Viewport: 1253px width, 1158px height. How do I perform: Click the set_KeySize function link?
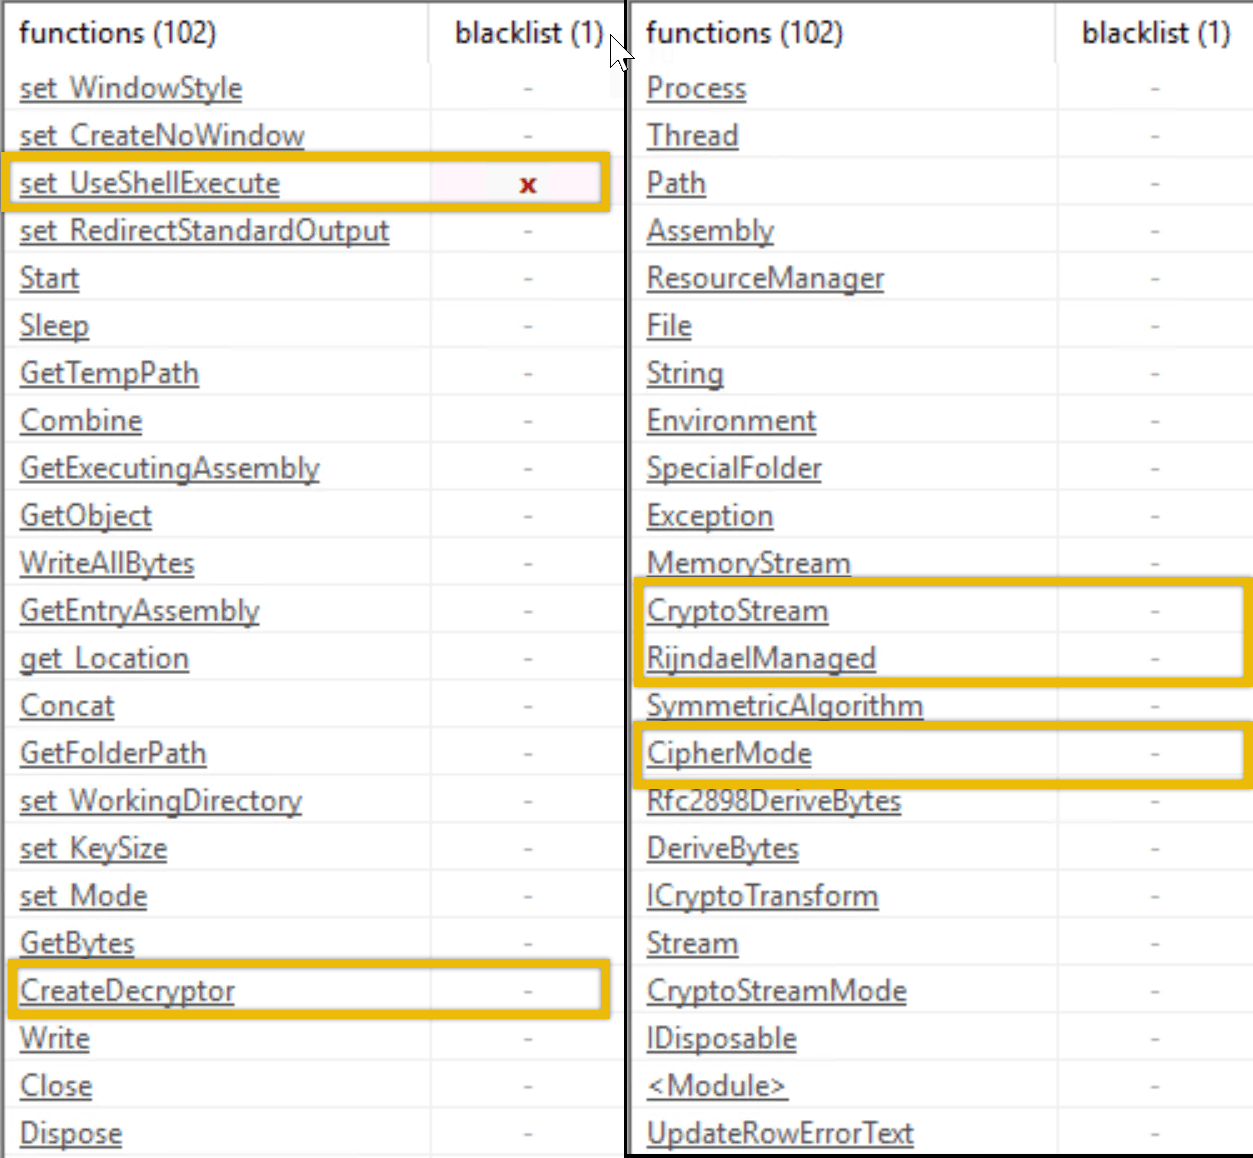pos(93,848)
